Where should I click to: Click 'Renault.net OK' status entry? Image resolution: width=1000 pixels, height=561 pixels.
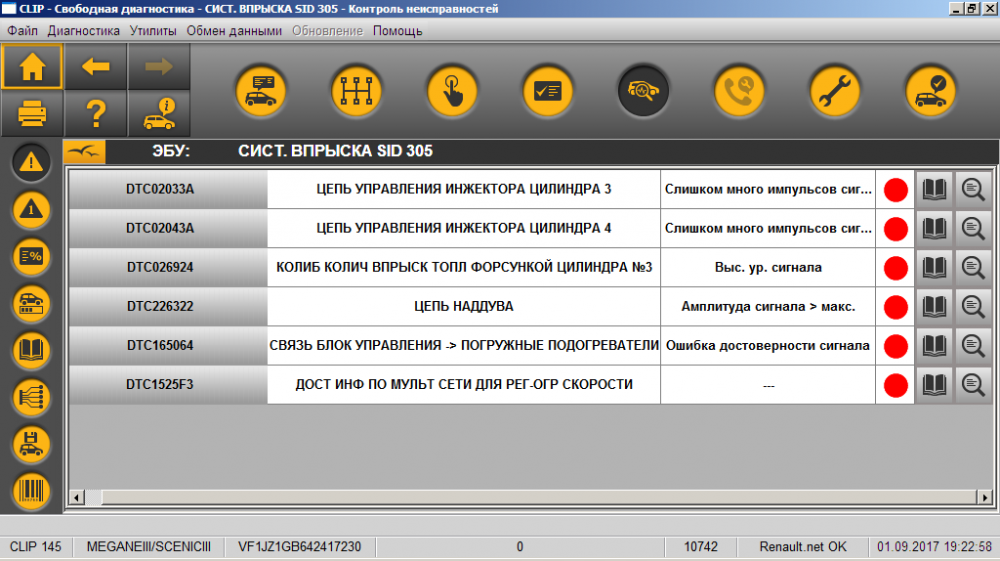tap(803, 547)
